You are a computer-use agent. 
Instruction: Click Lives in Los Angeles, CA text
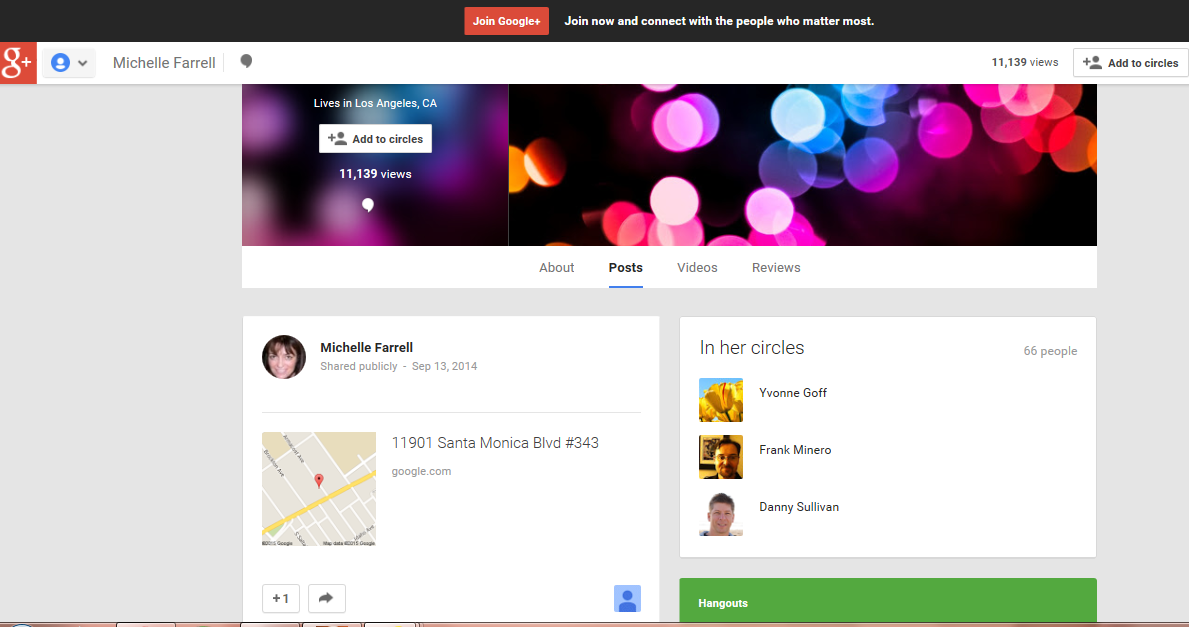[x=375, y=103]
